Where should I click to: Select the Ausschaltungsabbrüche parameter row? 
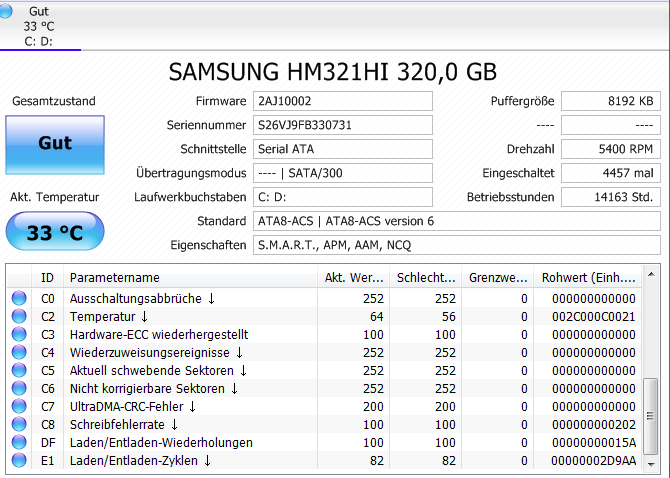[324, 298]
